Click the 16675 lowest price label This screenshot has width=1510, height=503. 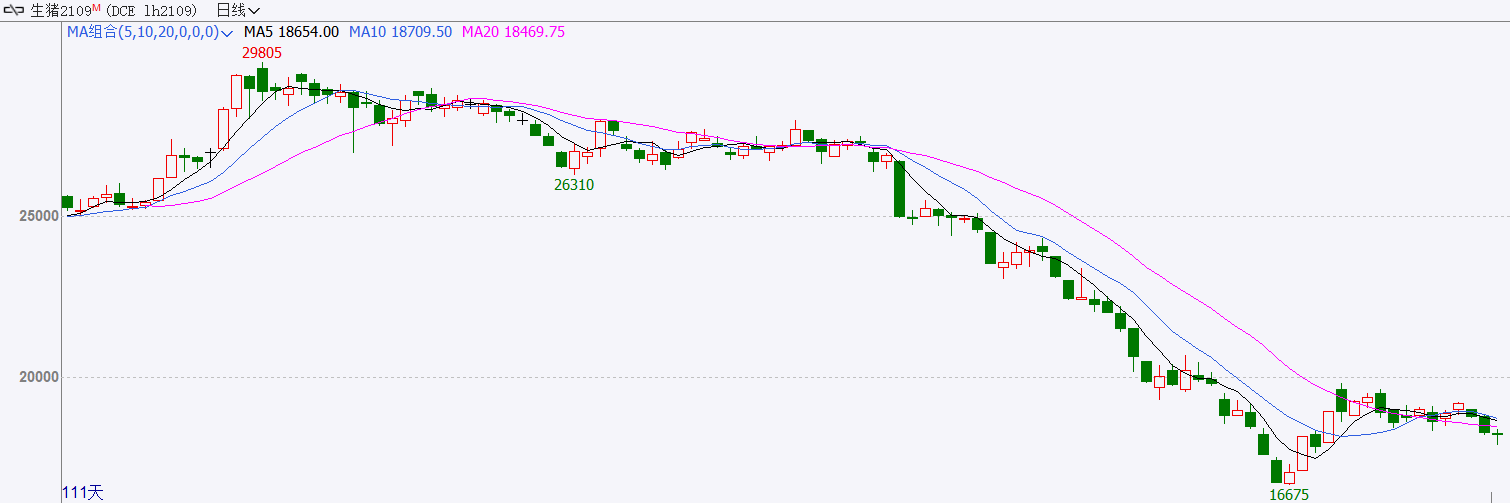click(x=1289, y=495)
